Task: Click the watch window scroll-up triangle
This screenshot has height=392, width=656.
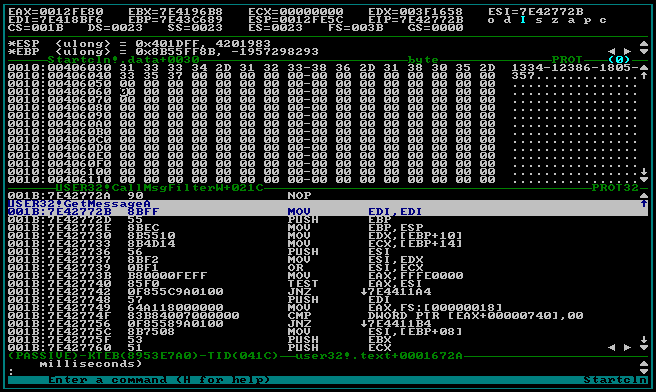Action: (x=644, y=44)
